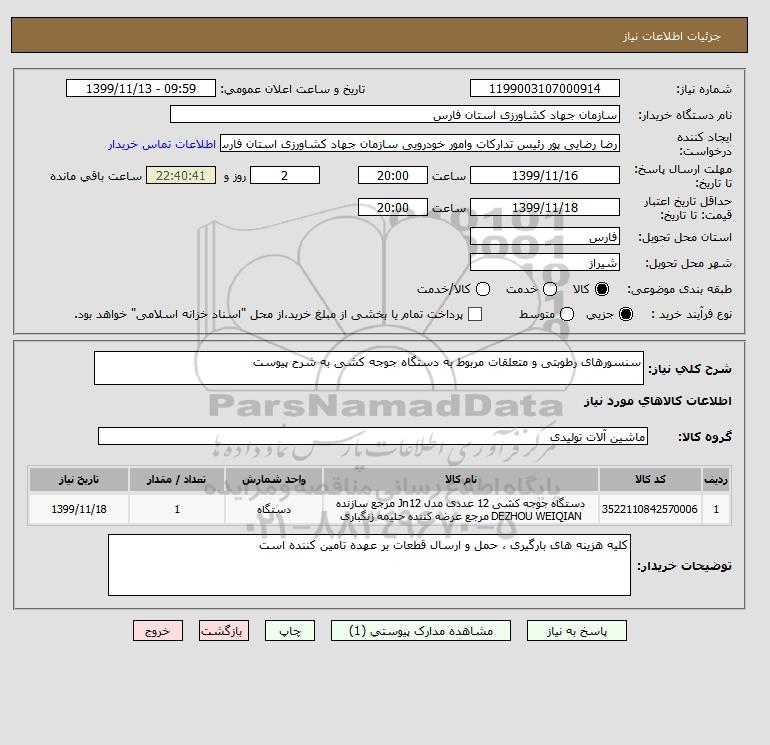
Task: Open مشاهده مدارک پیوستی (1) attachments
Action: [x=421, y=631]
